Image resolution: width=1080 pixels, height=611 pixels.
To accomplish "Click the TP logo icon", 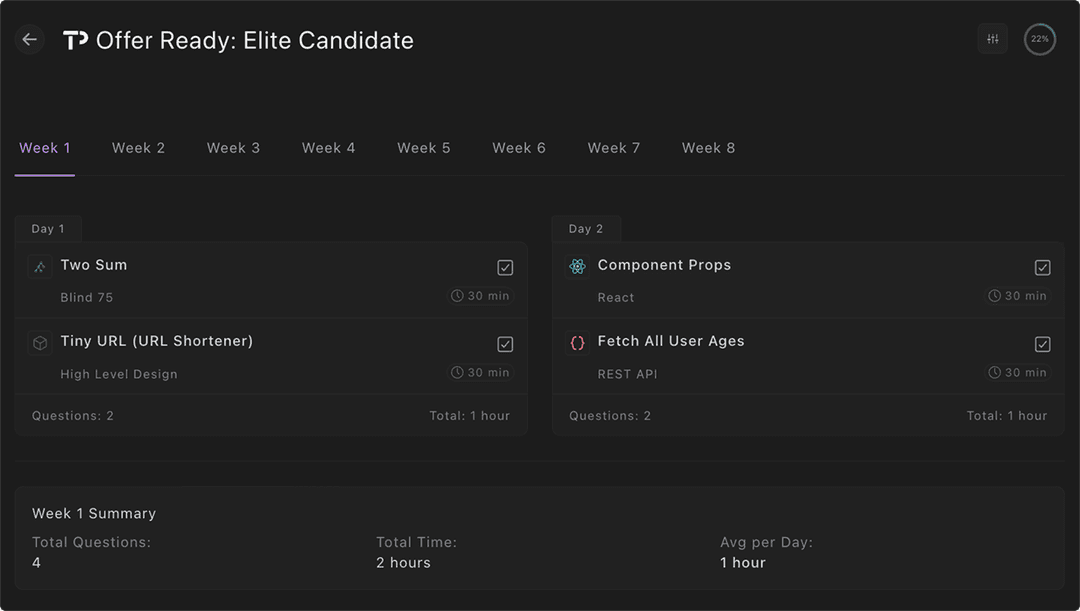I will click(75, 40).
